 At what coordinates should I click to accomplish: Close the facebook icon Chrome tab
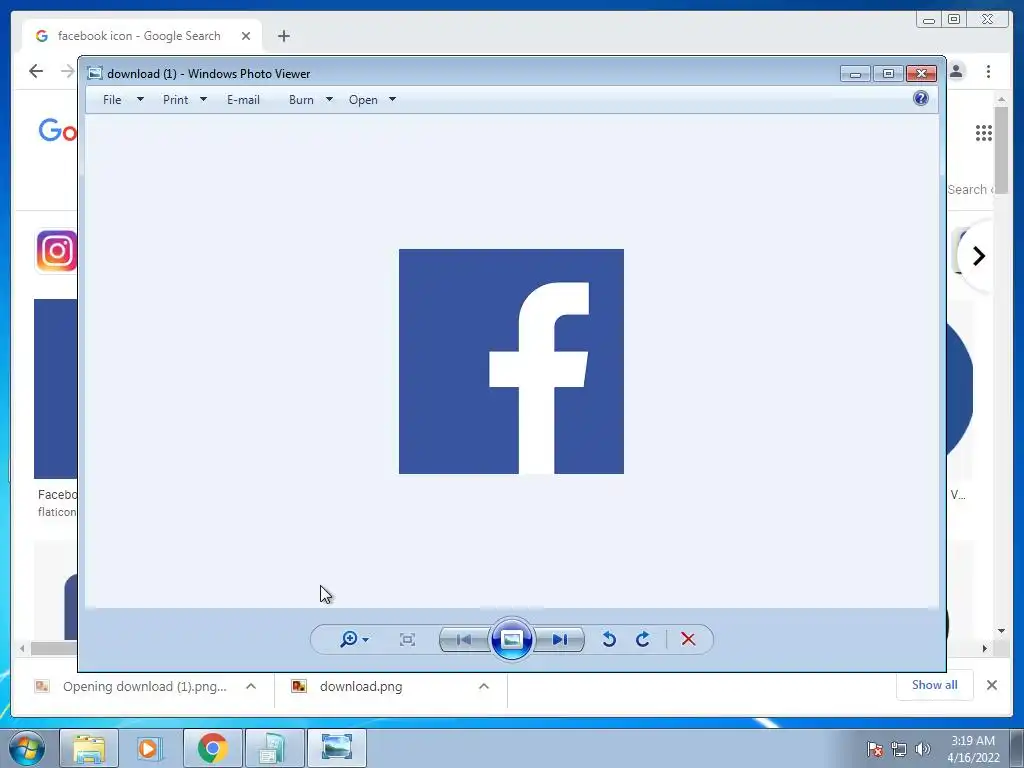pos(246,36)
